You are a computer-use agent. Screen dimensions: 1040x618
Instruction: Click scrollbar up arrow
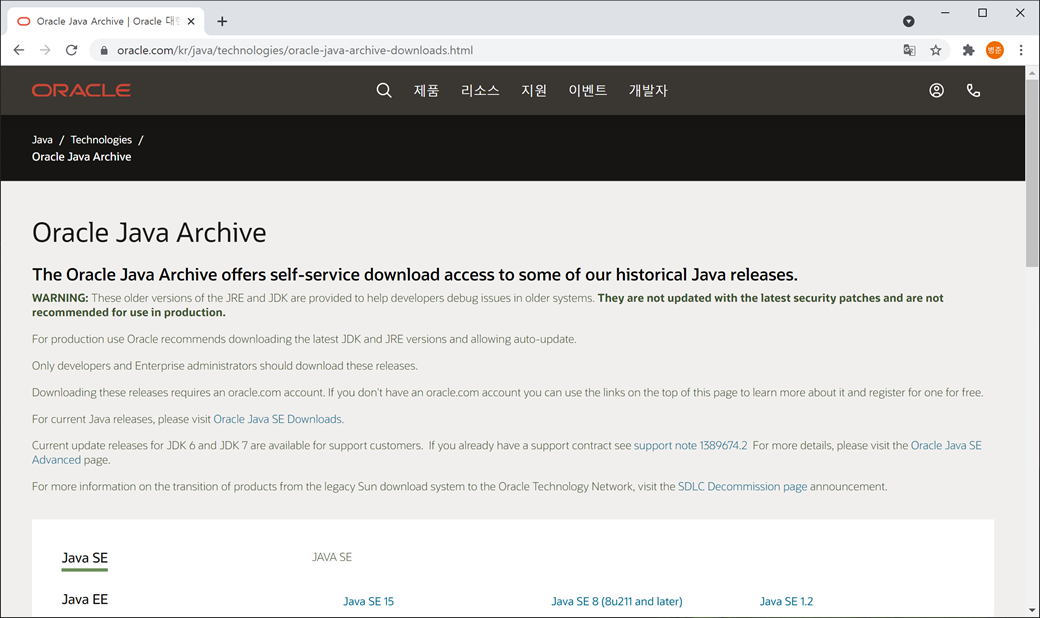click(1031, 72)
